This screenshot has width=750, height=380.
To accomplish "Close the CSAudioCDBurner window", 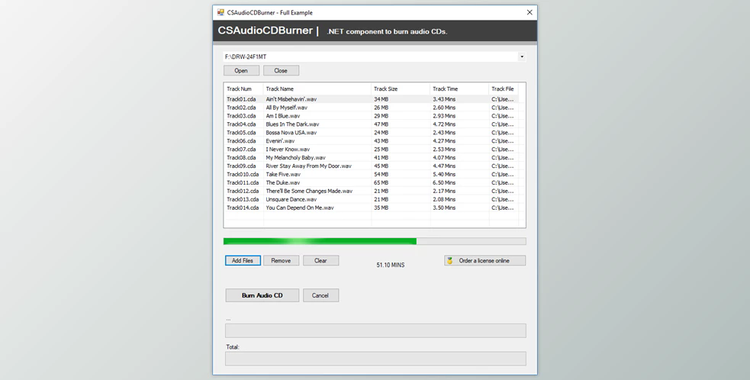I will (x=529, y=12).
